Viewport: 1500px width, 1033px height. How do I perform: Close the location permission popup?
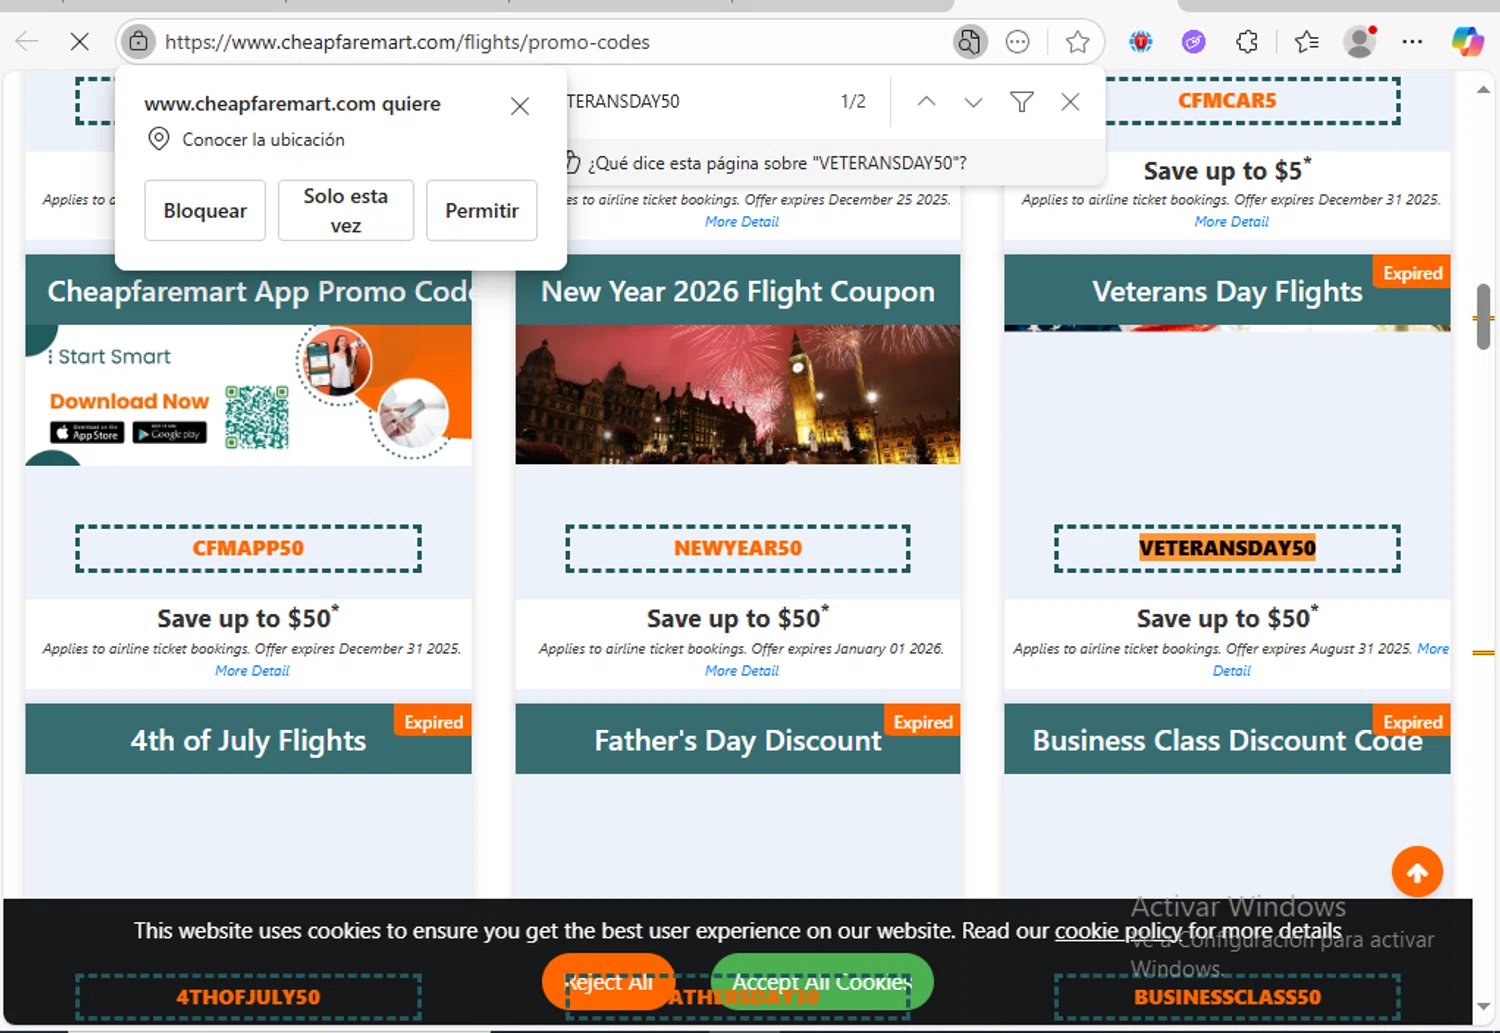[520, 106]
